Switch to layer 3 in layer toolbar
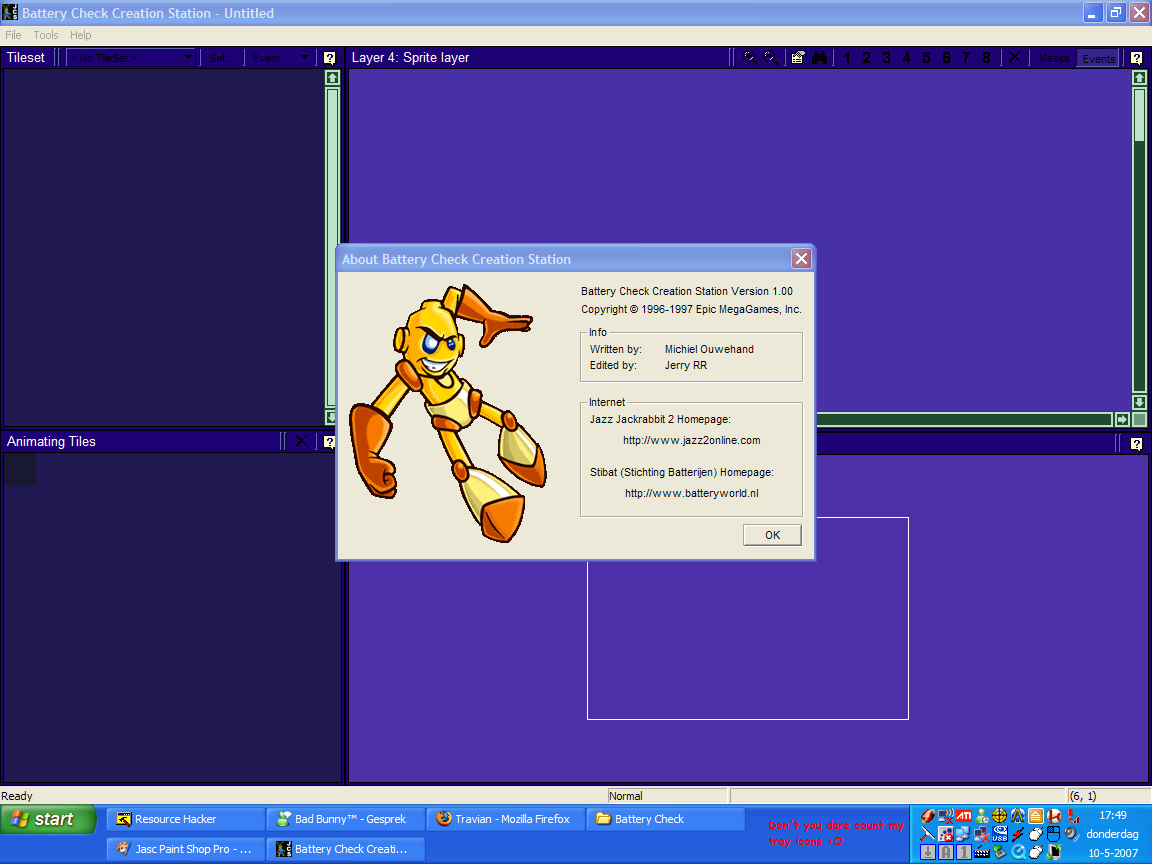The height and width of the screenshot is (864, 1152). pyautogui.click(x=887, y=57)
